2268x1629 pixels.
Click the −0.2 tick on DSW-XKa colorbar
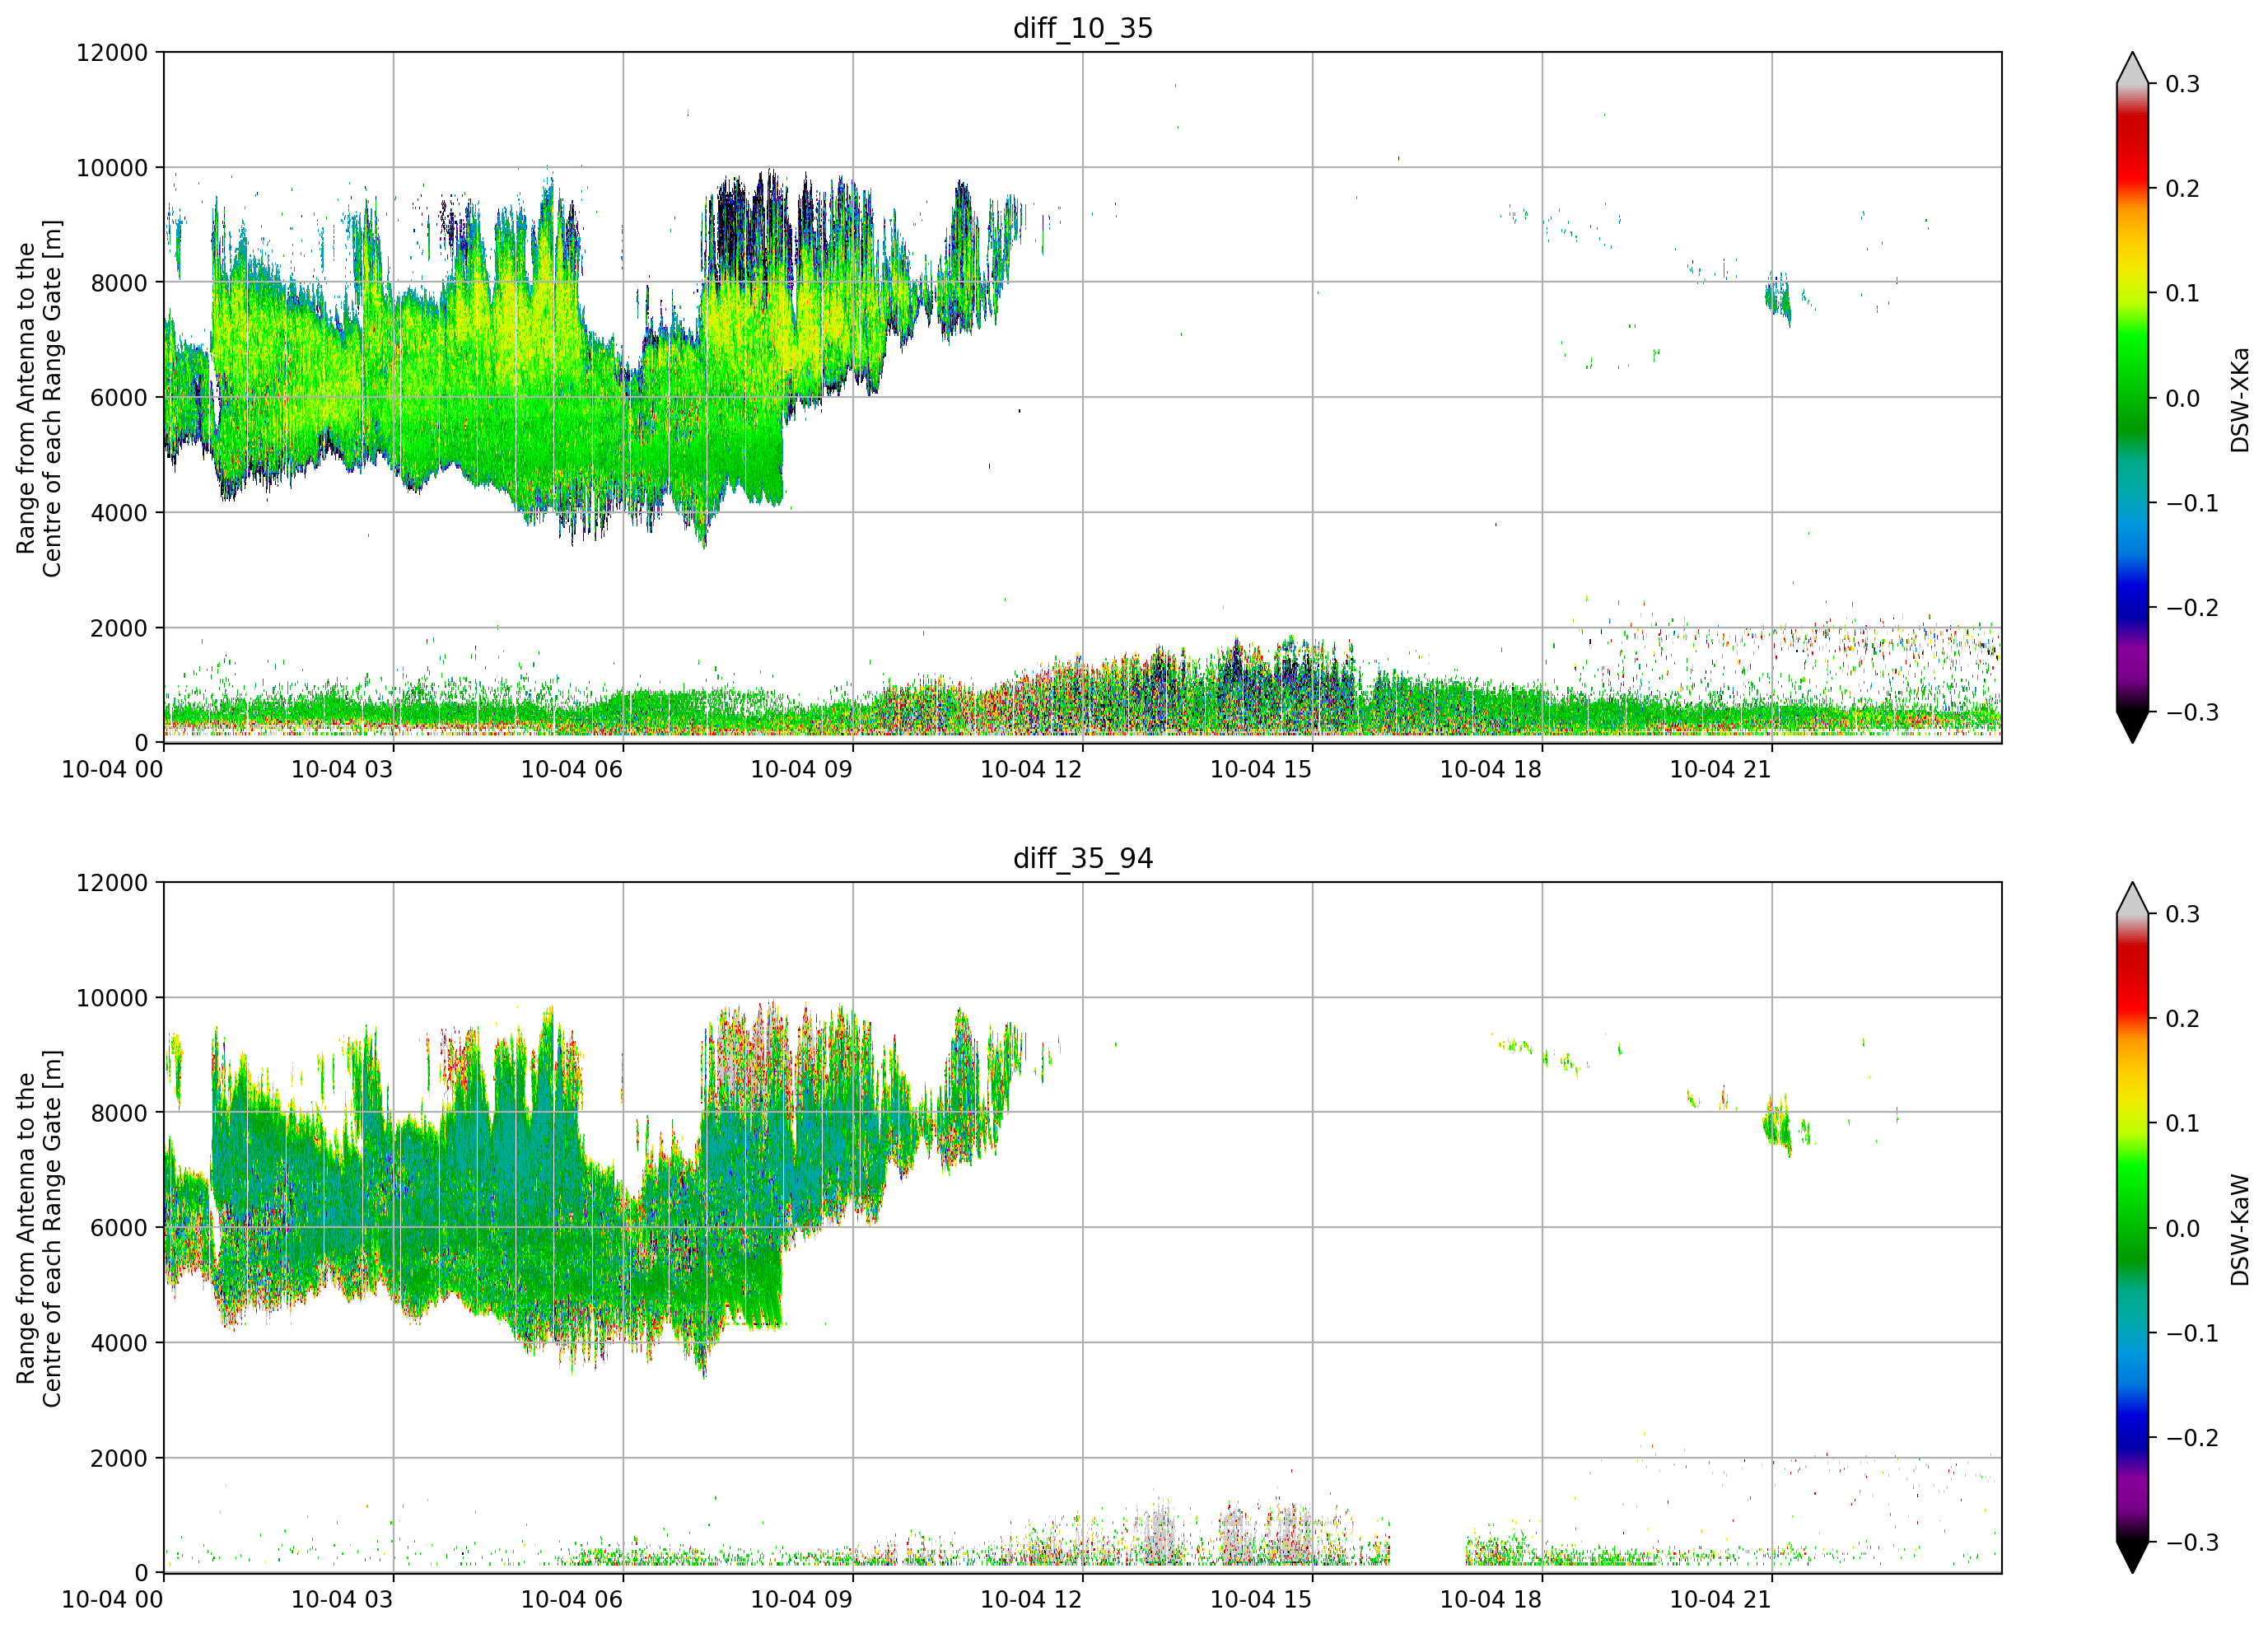point(2192,608)
